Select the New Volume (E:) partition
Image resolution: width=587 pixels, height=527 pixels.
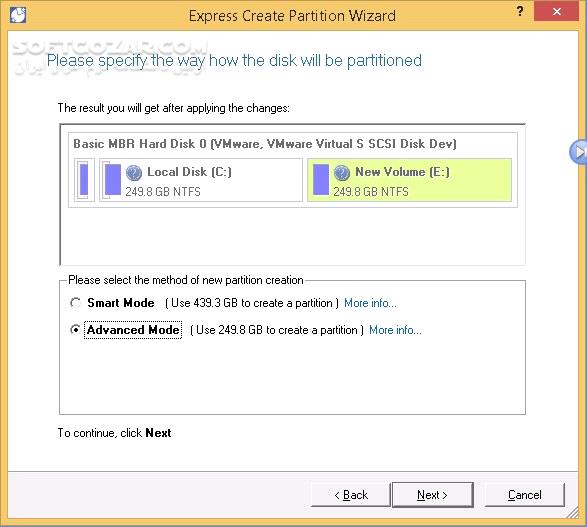[410, 180]
